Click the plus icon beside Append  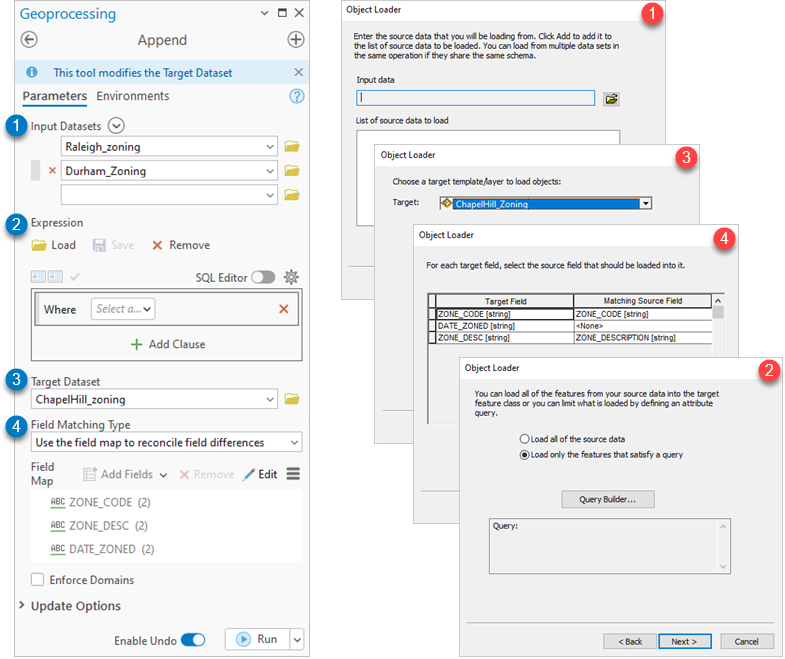tap(296, 40)
